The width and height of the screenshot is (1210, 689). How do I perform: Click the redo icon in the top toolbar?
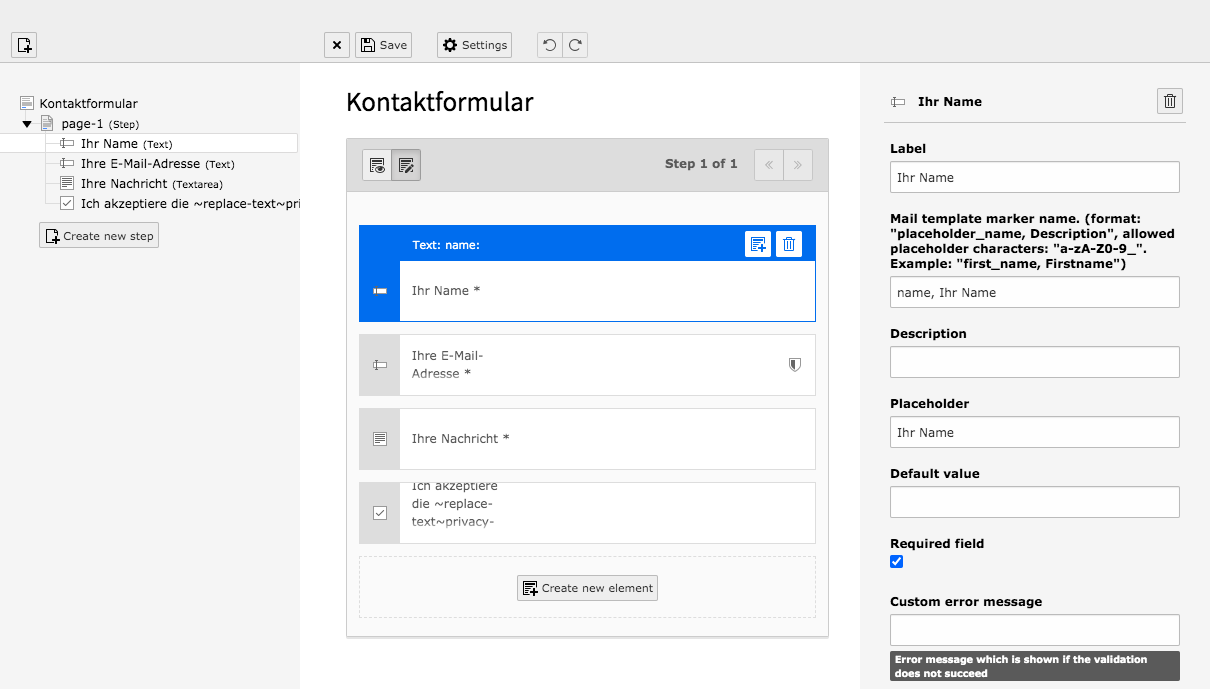click(x=575, y=44)
